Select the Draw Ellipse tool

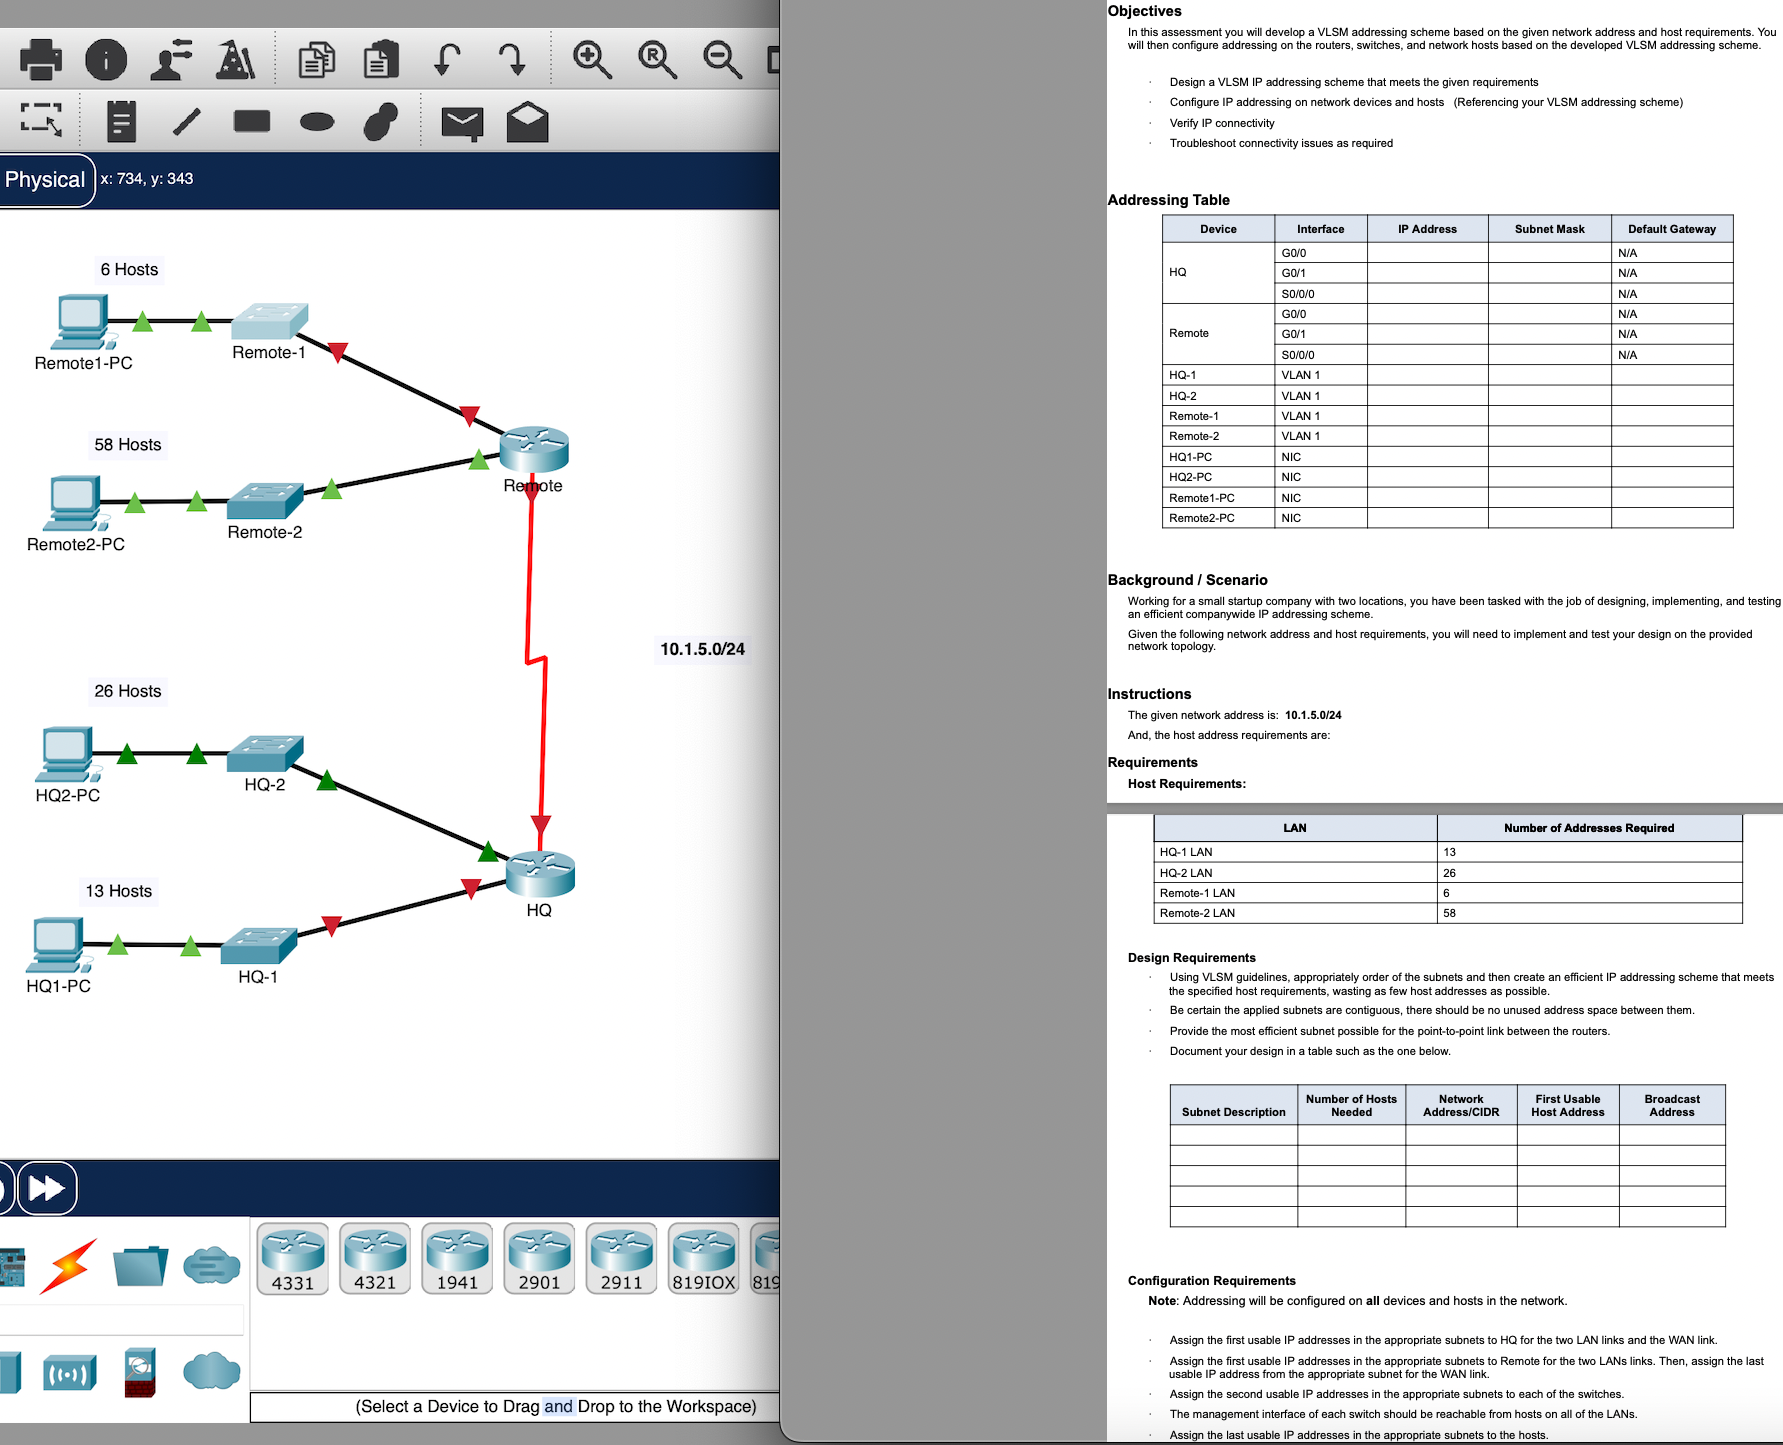pyautogui.click(x=316, y=123)
